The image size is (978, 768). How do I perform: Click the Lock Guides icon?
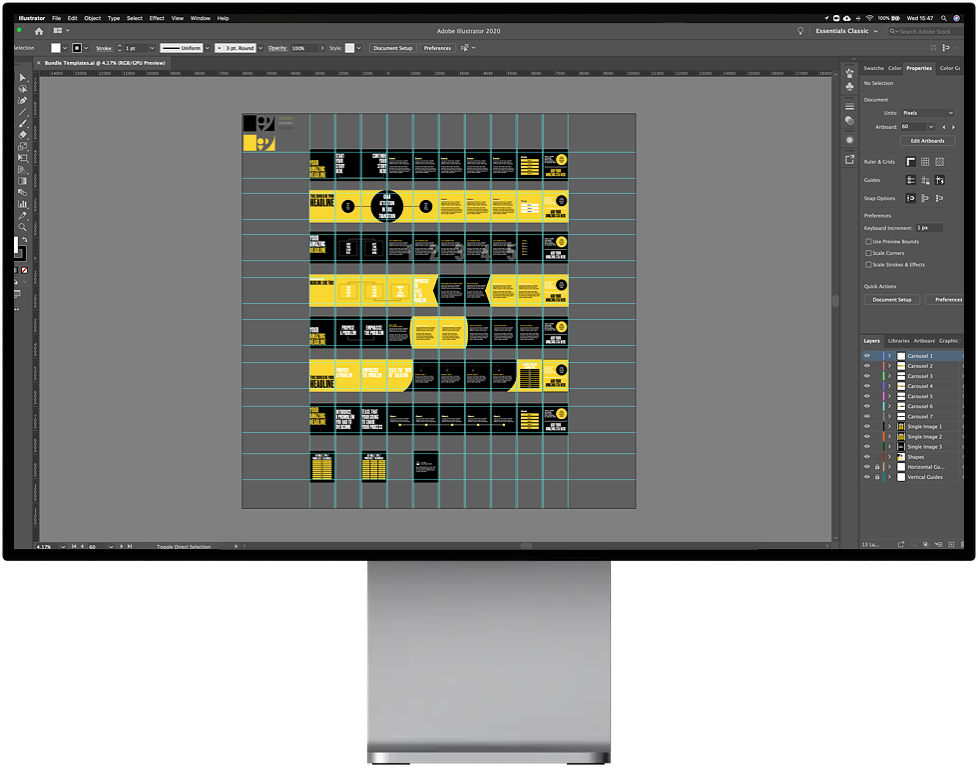pyautogui.click(x=926, y=180)
